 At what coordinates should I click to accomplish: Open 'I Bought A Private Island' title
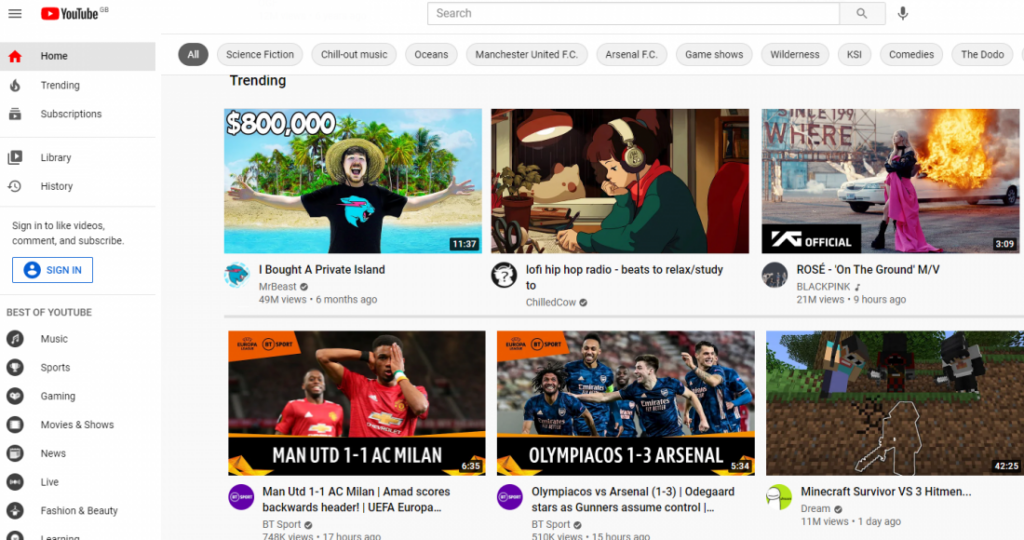pos(322,270)
